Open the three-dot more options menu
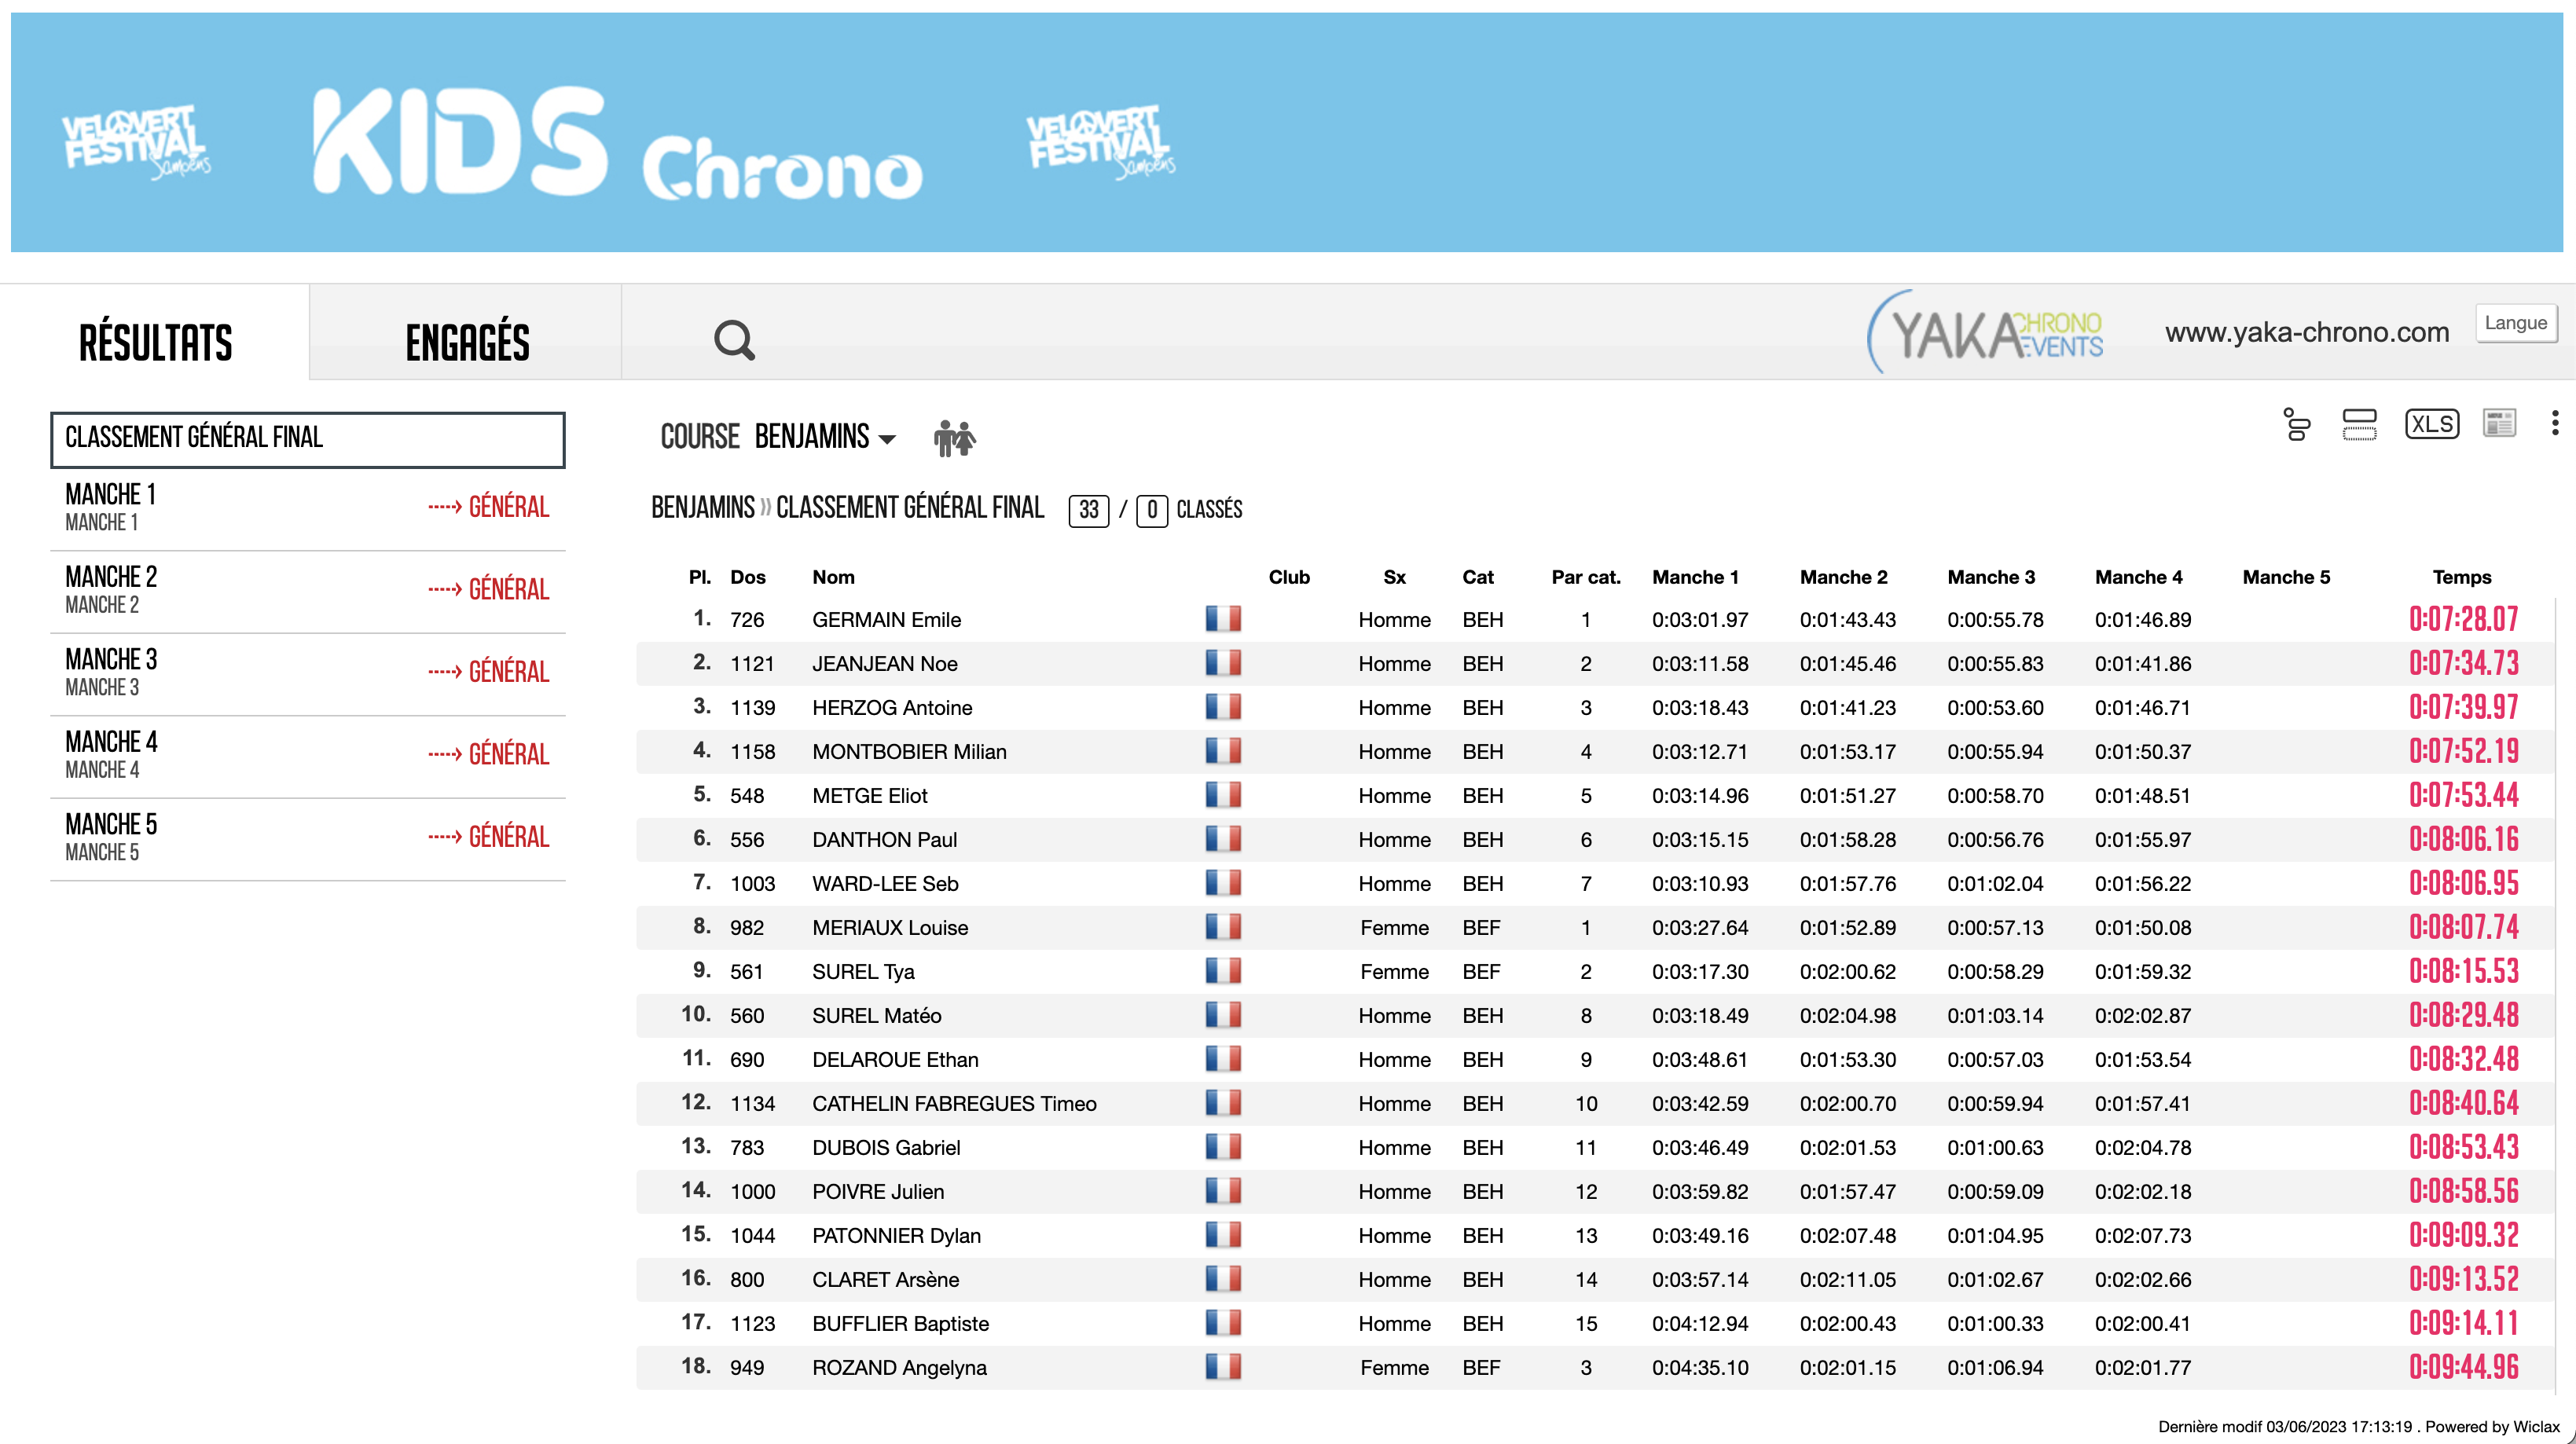 [2555, 423]
